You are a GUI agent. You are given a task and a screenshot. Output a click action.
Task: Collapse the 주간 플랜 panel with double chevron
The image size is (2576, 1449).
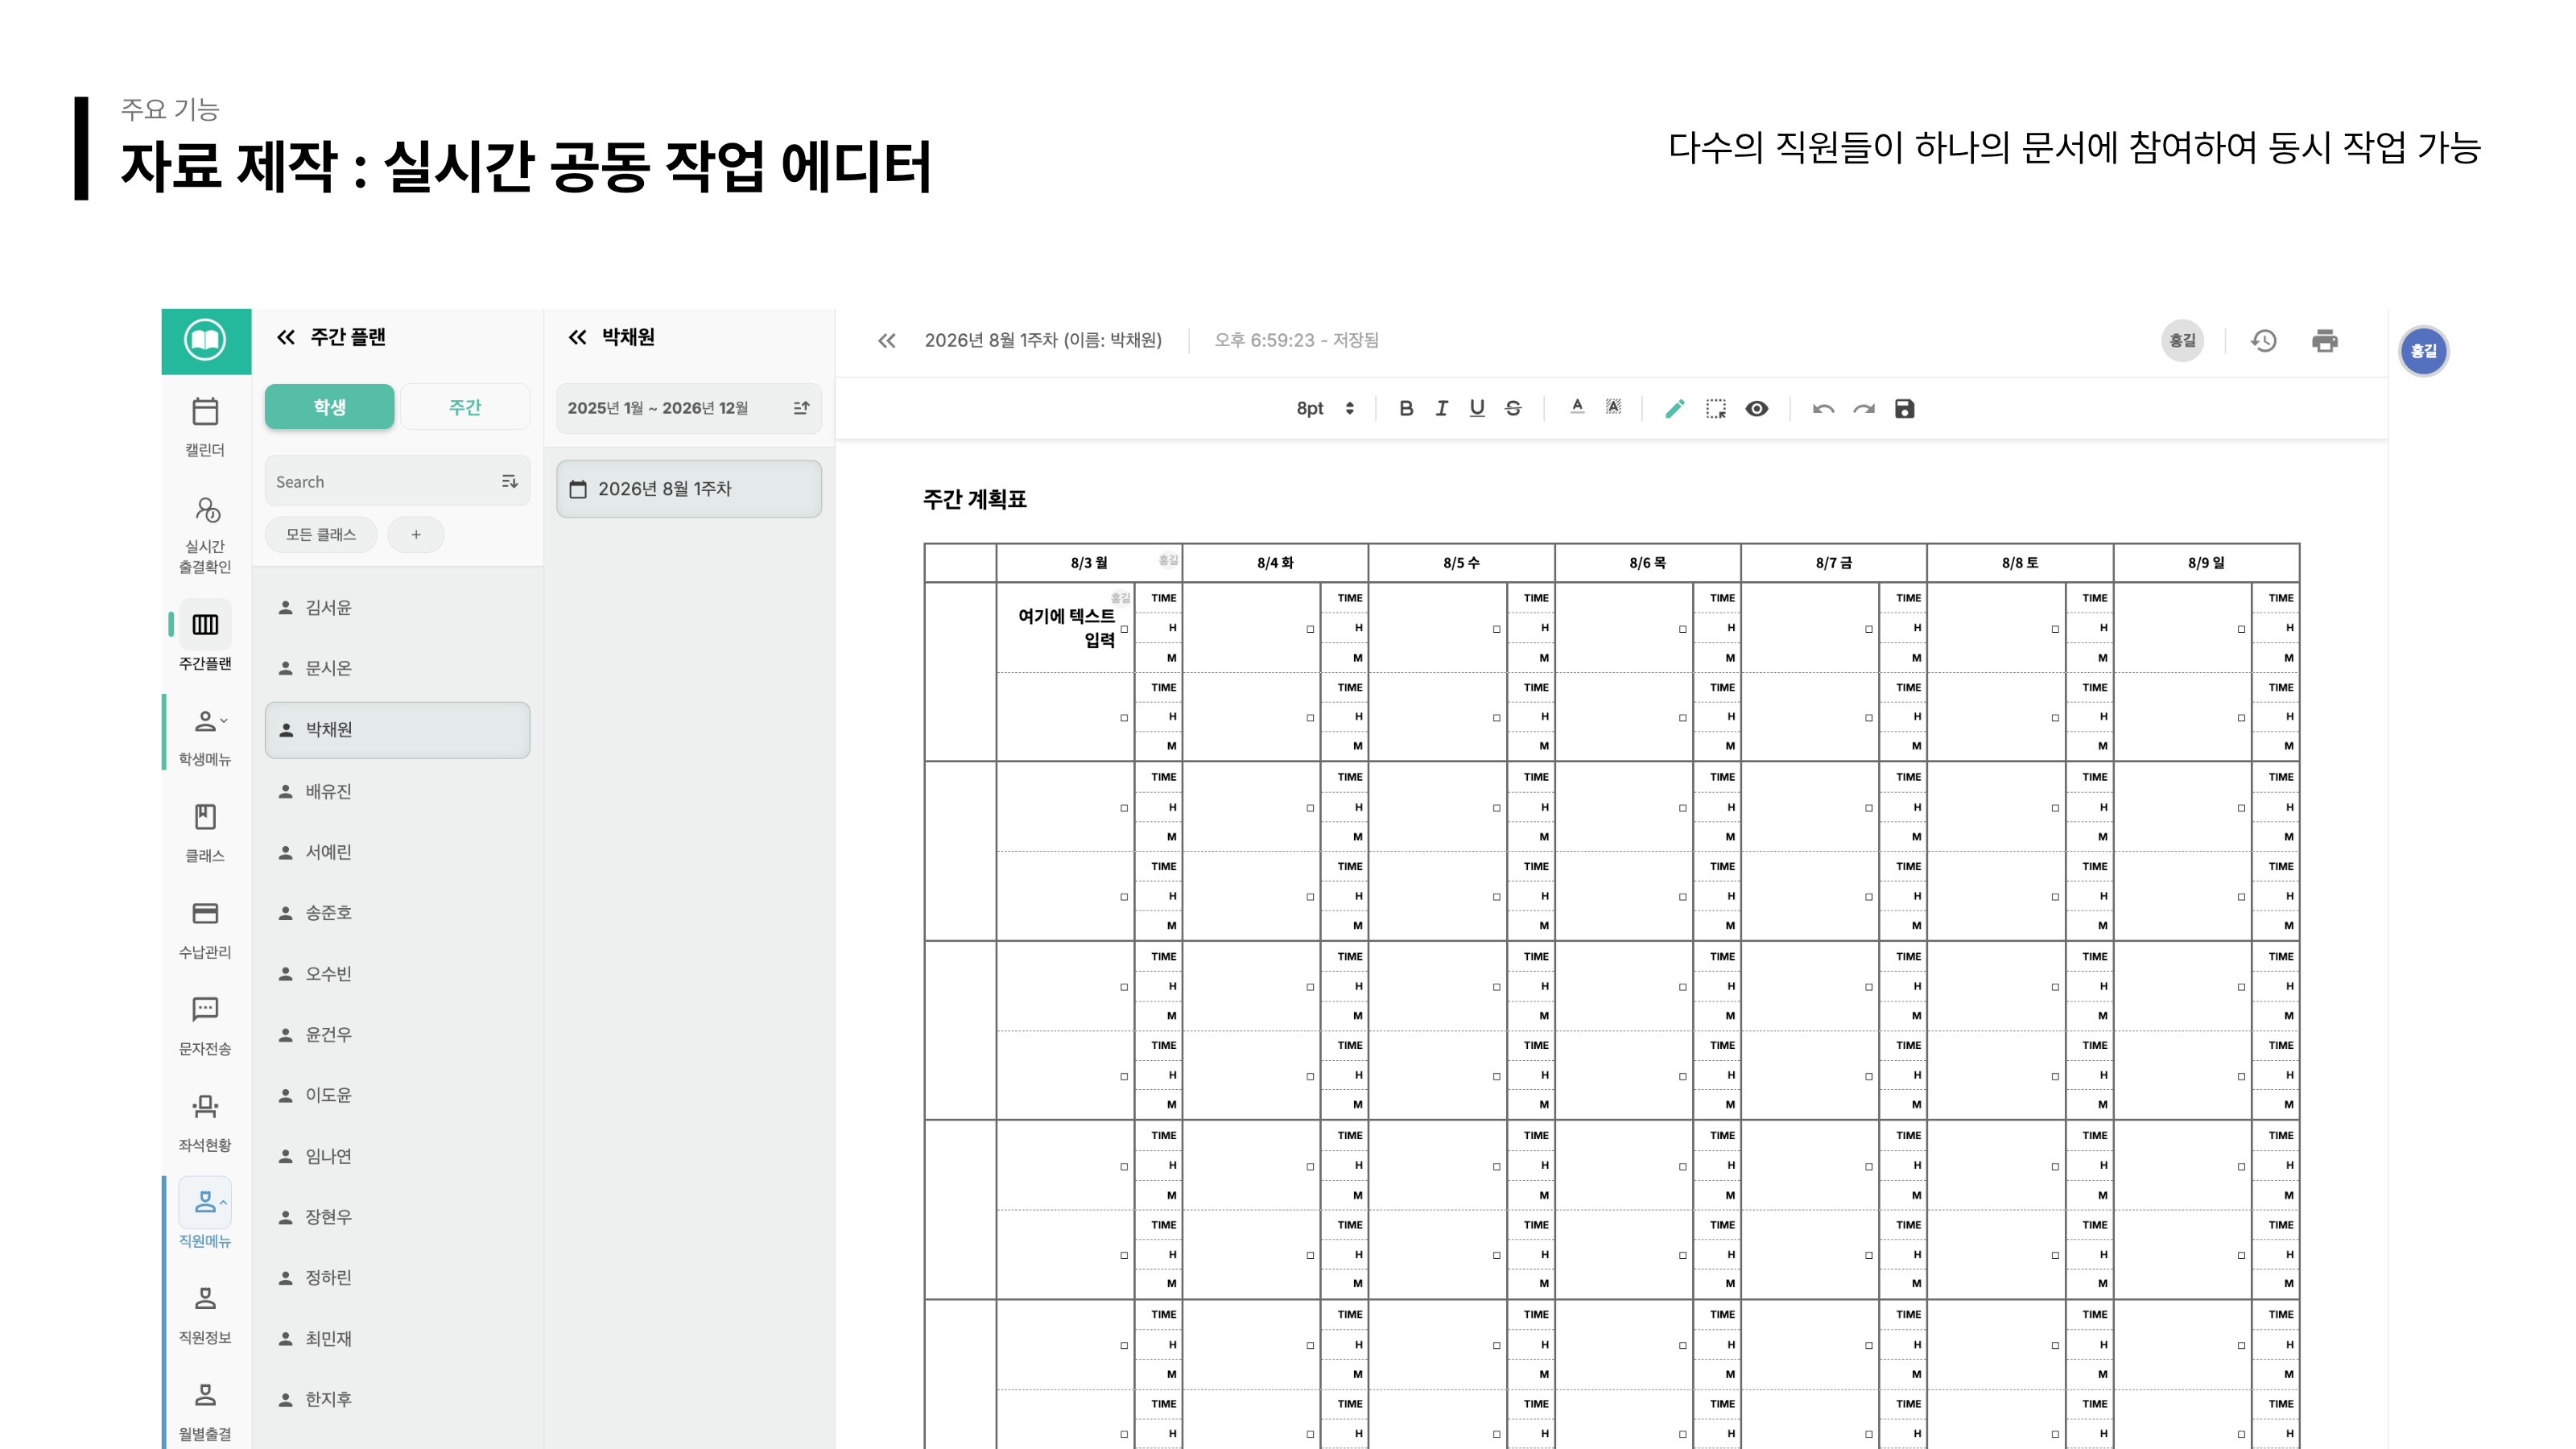[x=286, y=337]
